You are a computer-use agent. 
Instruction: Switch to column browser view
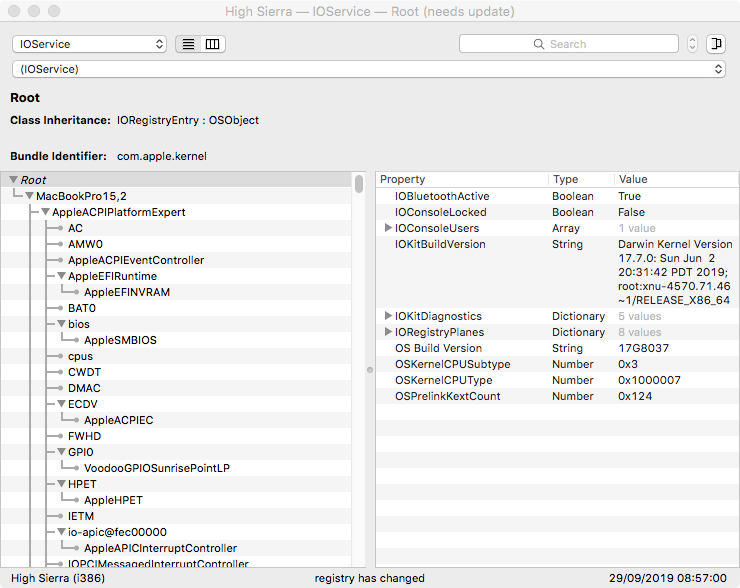pos(212,44)
